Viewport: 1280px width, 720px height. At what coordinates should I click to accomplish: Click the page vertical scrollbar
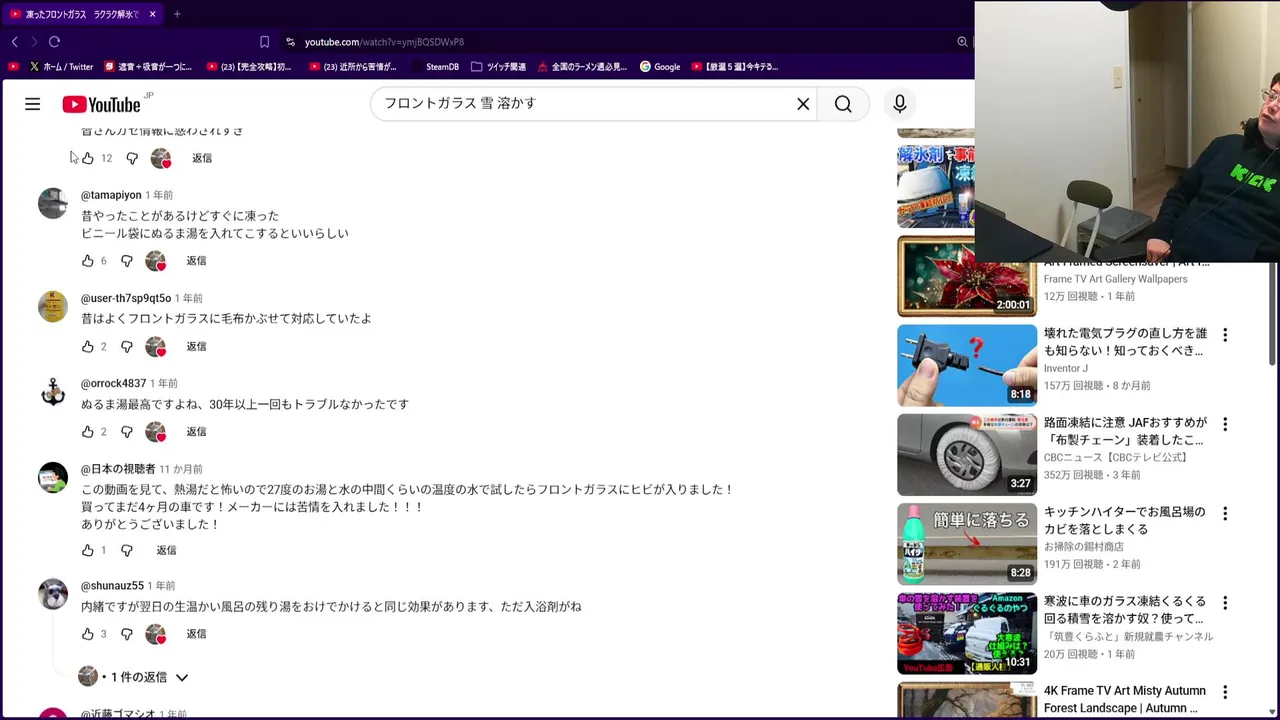(x=1272, y=315)
